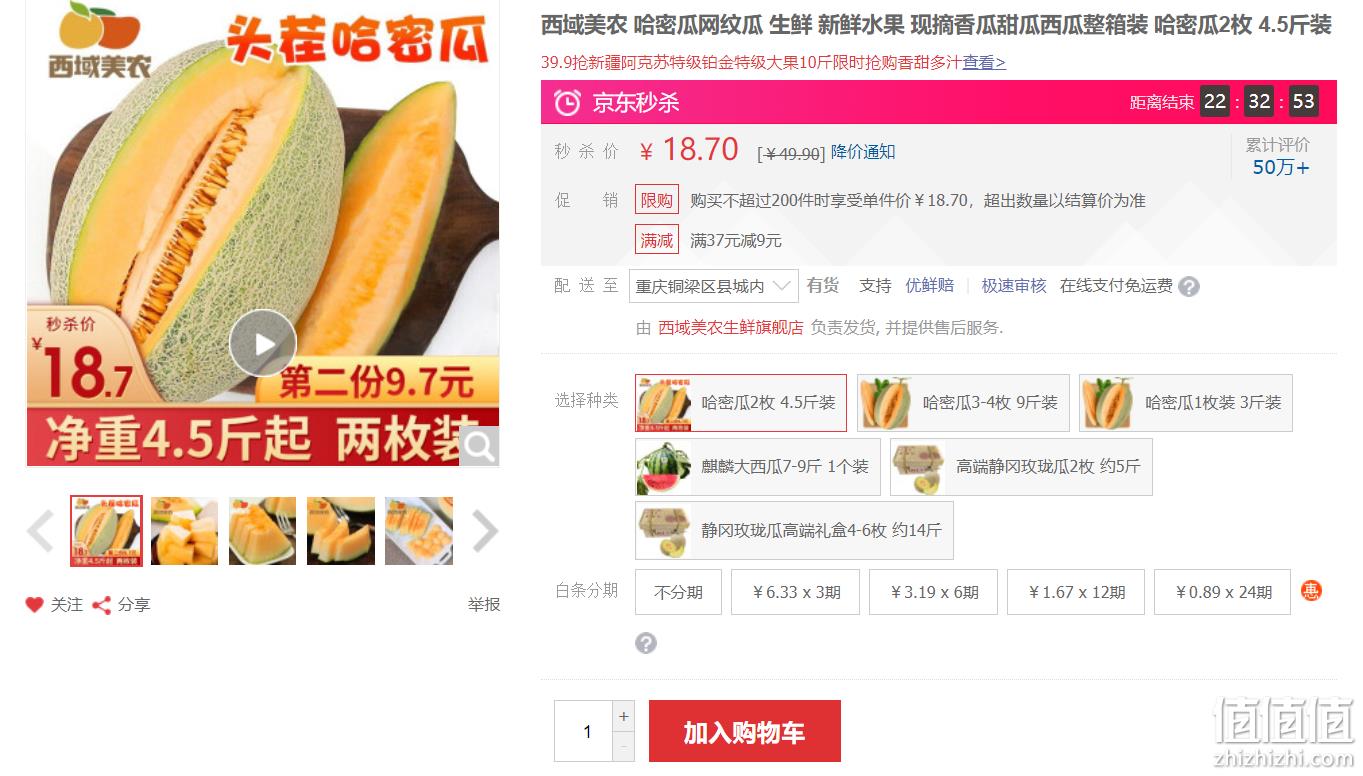Click the help question mark beside 在线支付免运费
Screen dimensions: 1363x776
[1188, 287]
